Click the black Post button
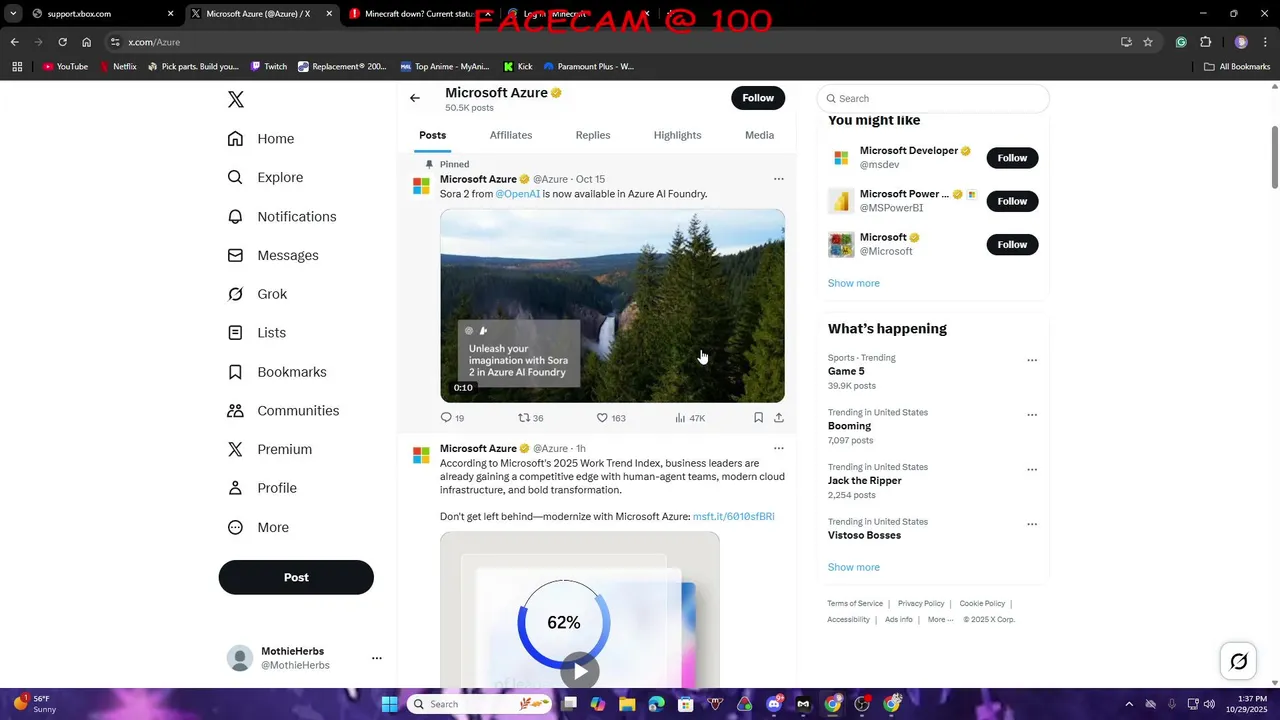1280x720 pixels. (x=296, y=577)
